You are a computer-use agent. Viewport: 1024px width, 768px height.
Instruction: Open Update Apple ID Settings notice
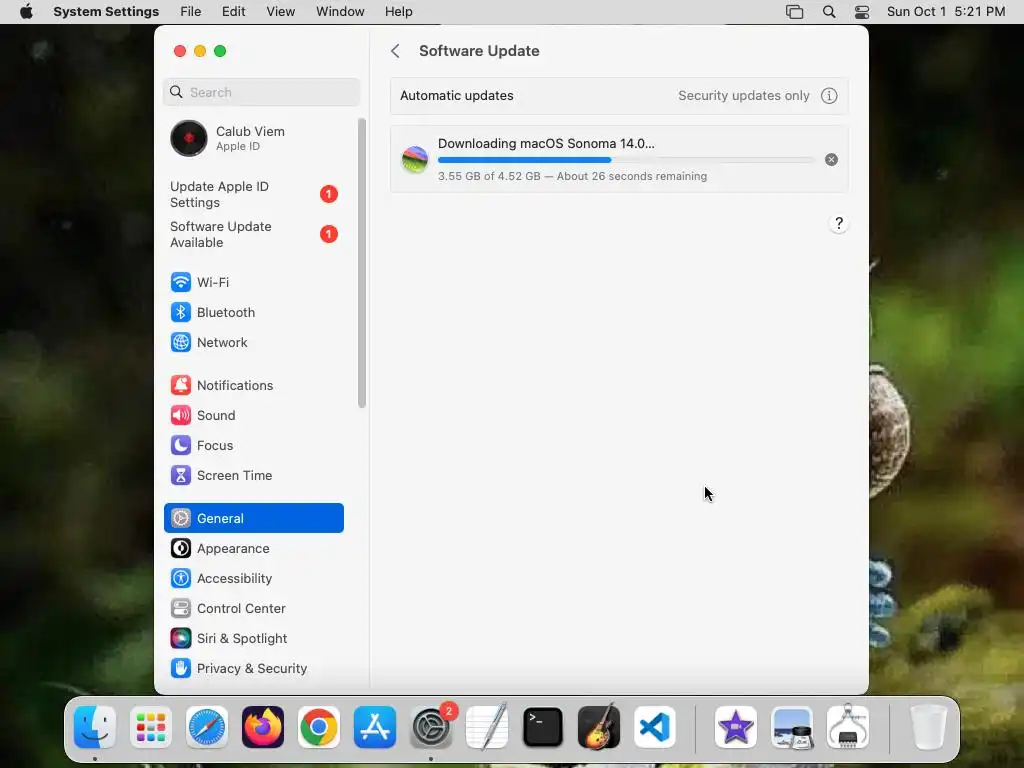point(253,195)
